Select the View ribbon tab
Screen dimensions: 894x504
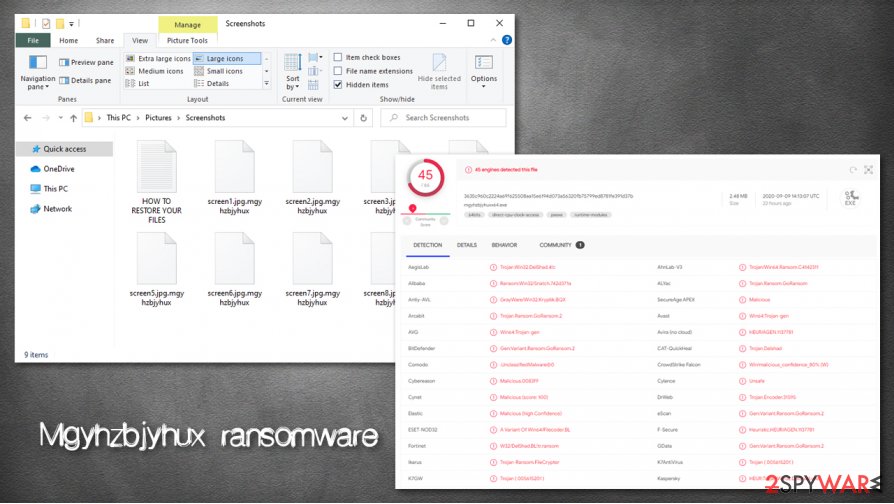[140, 40]
